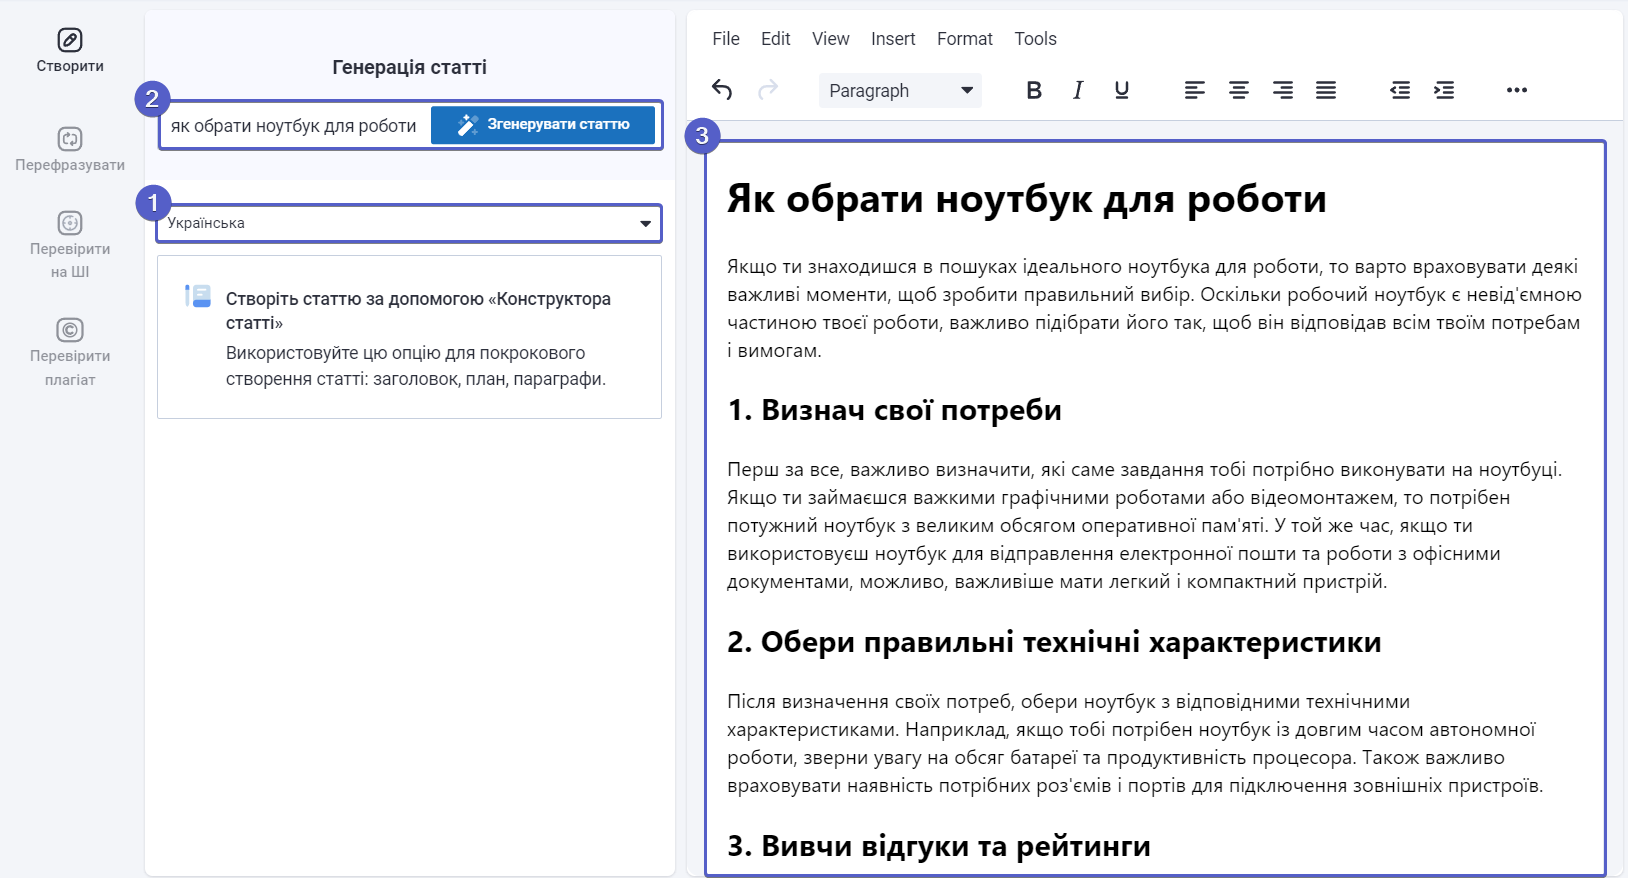Open the Перефразувати tool
Viewport: 1628px width, 878px height.
[70, 150]
